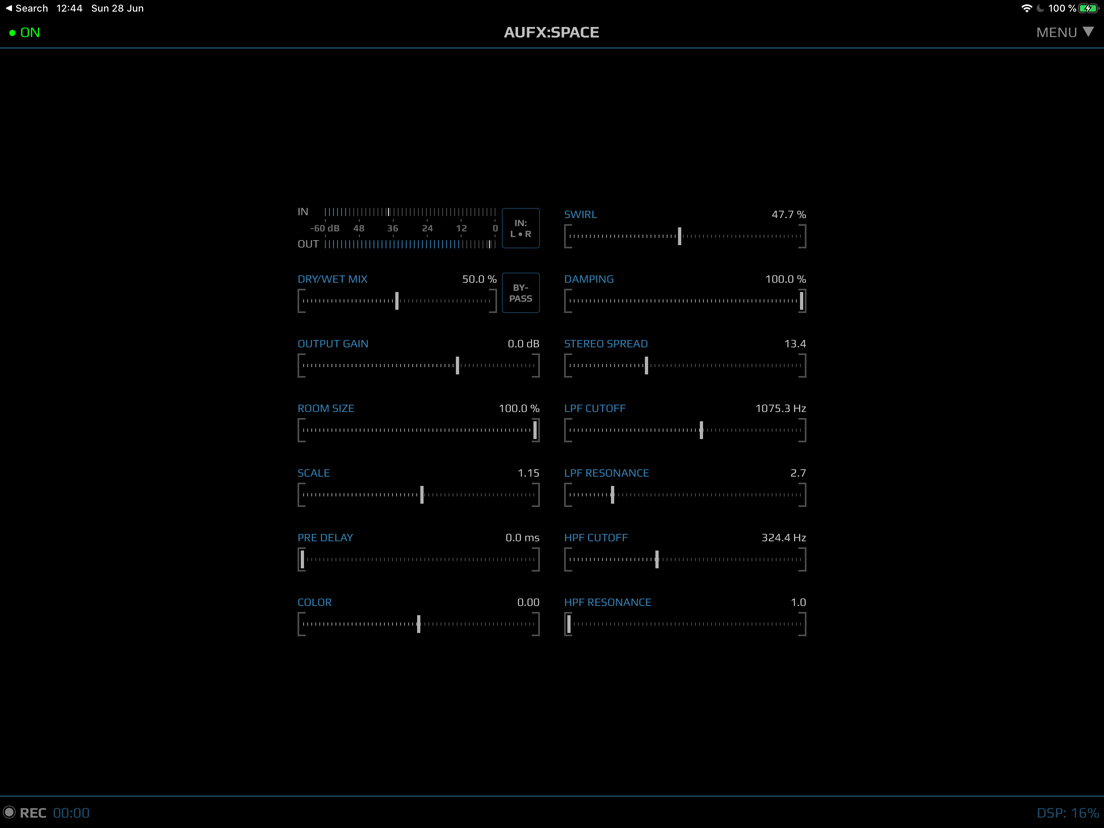
Task: Click the HPF Cutoff slider handle
Action: pos(657,560)
